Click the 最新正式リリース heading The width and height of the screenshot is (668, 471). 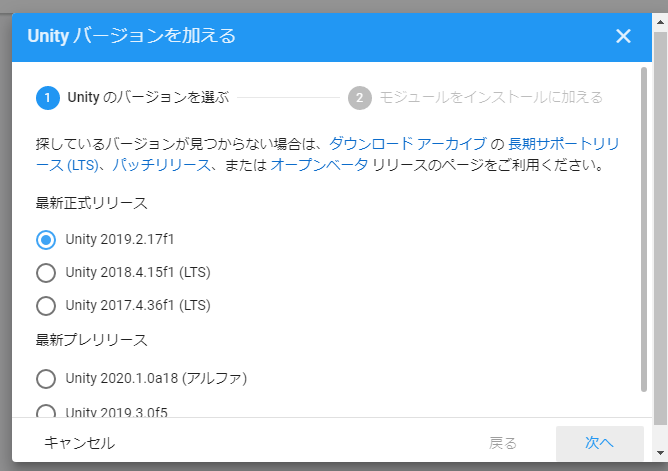92,203
